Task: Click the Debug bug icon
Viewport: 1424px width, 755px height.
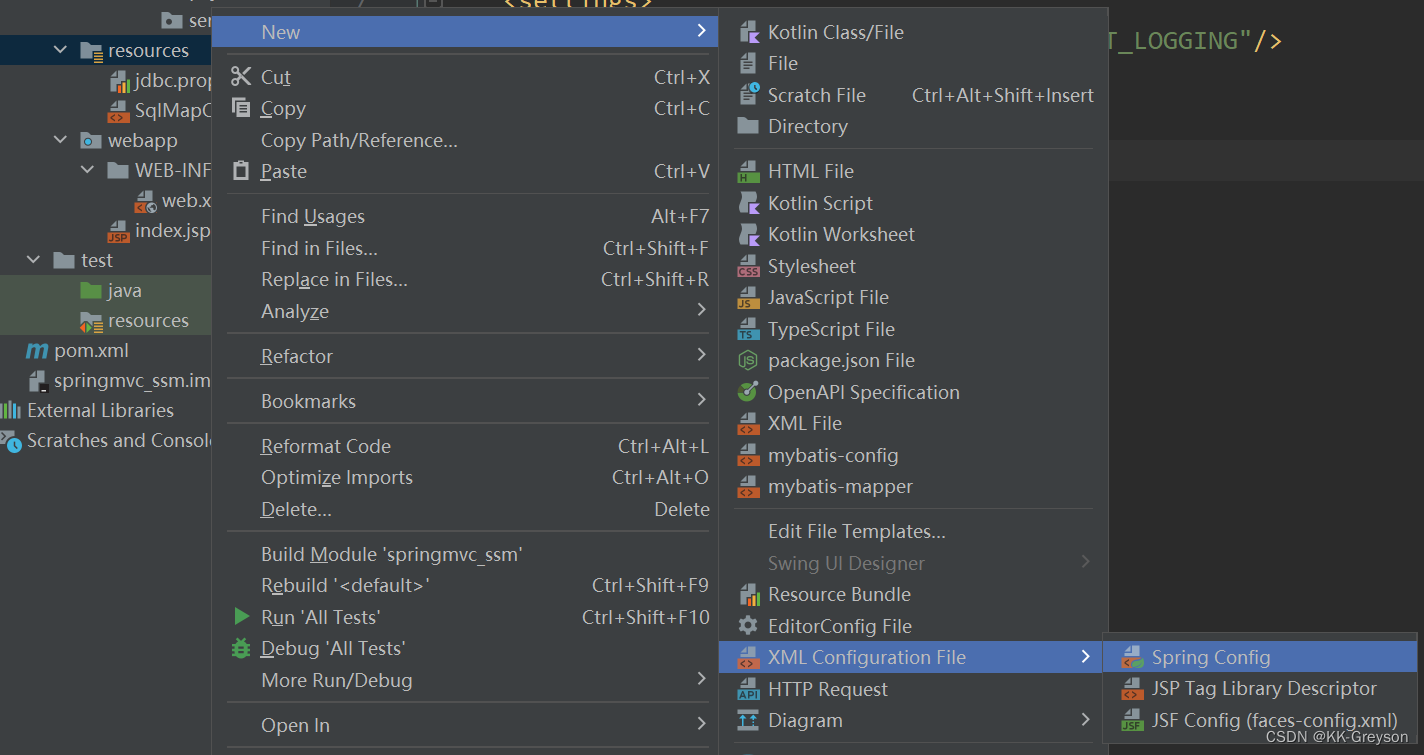Action: 241,648
